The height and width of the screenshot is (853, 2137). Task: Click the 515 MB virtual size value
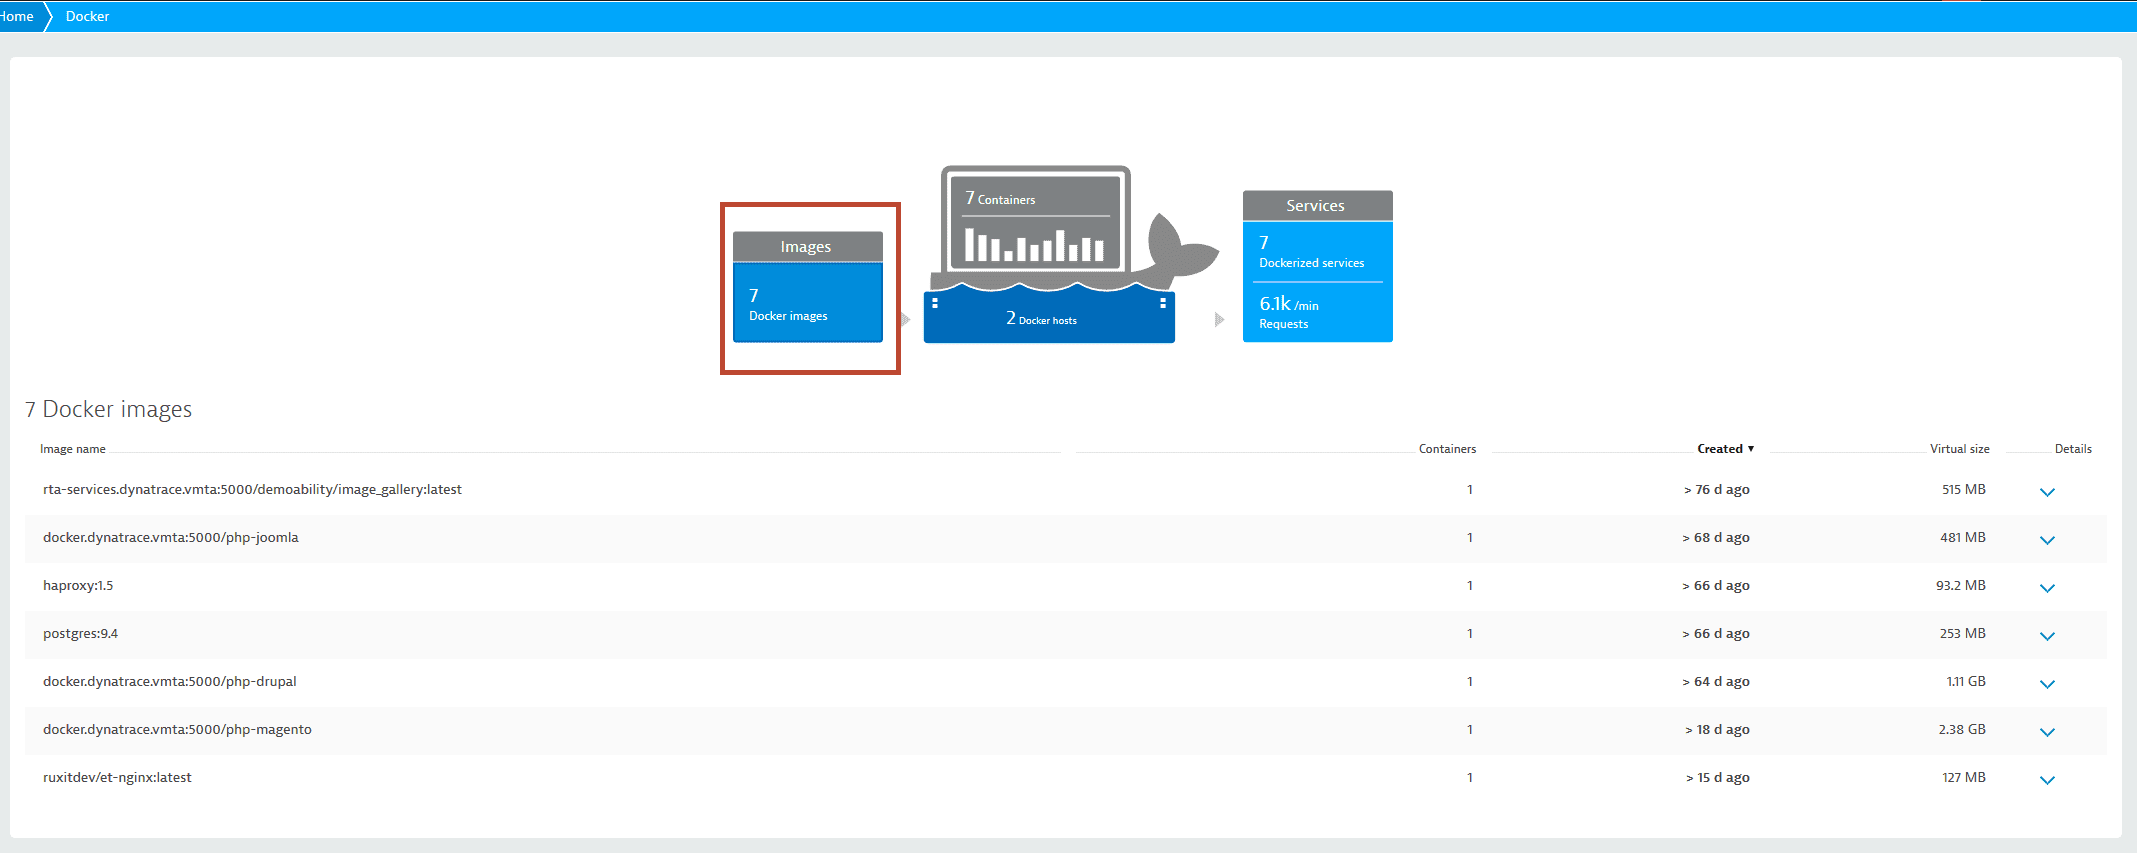tap(1964, 489)
